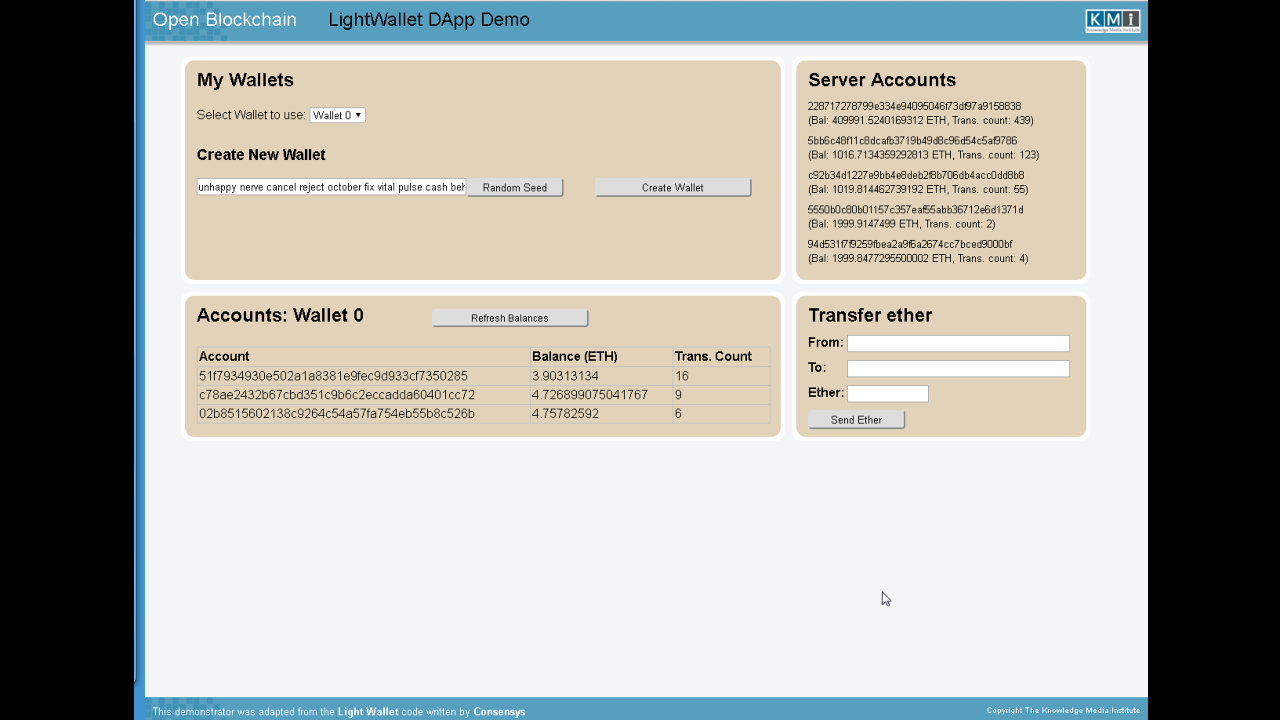1280x720 pixels.
Task: Click the KMi logo in the top right corner
Action: click(x=1113, y=19)
